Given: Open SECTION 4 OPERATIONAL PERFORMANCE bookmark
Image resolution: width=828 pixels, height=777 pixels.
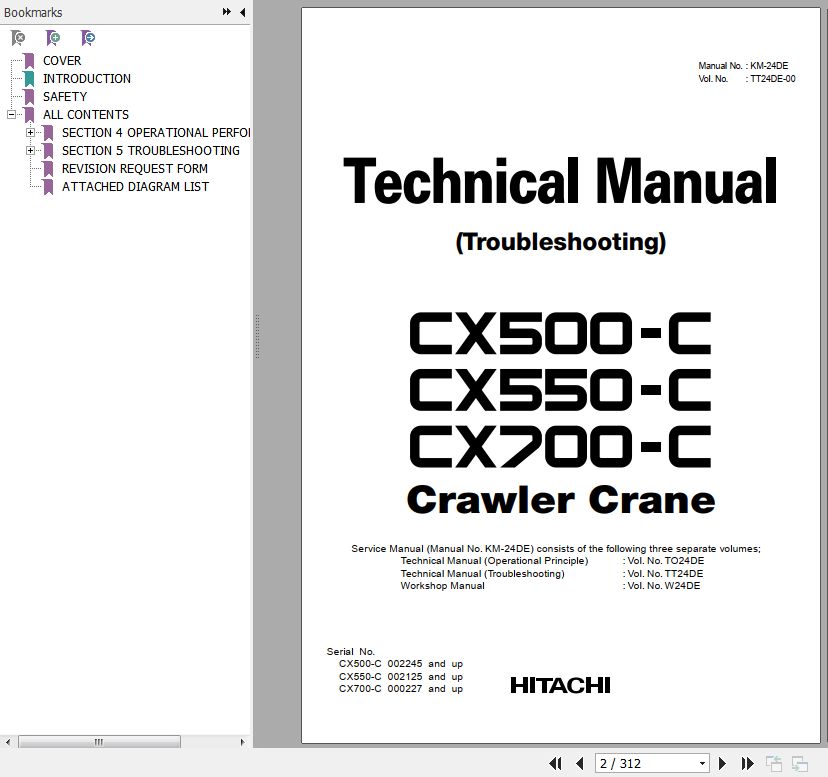Looking at the screenshot, I should pos(156,133).
